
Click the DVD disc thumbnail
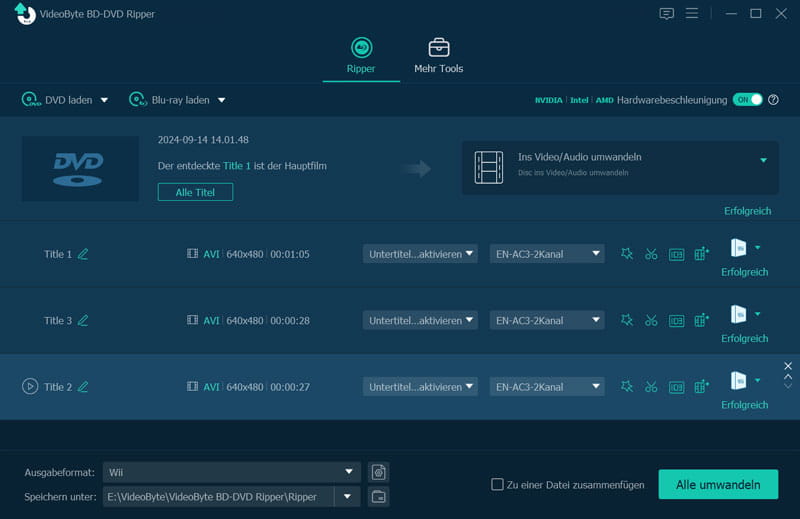tap(80, 168)
